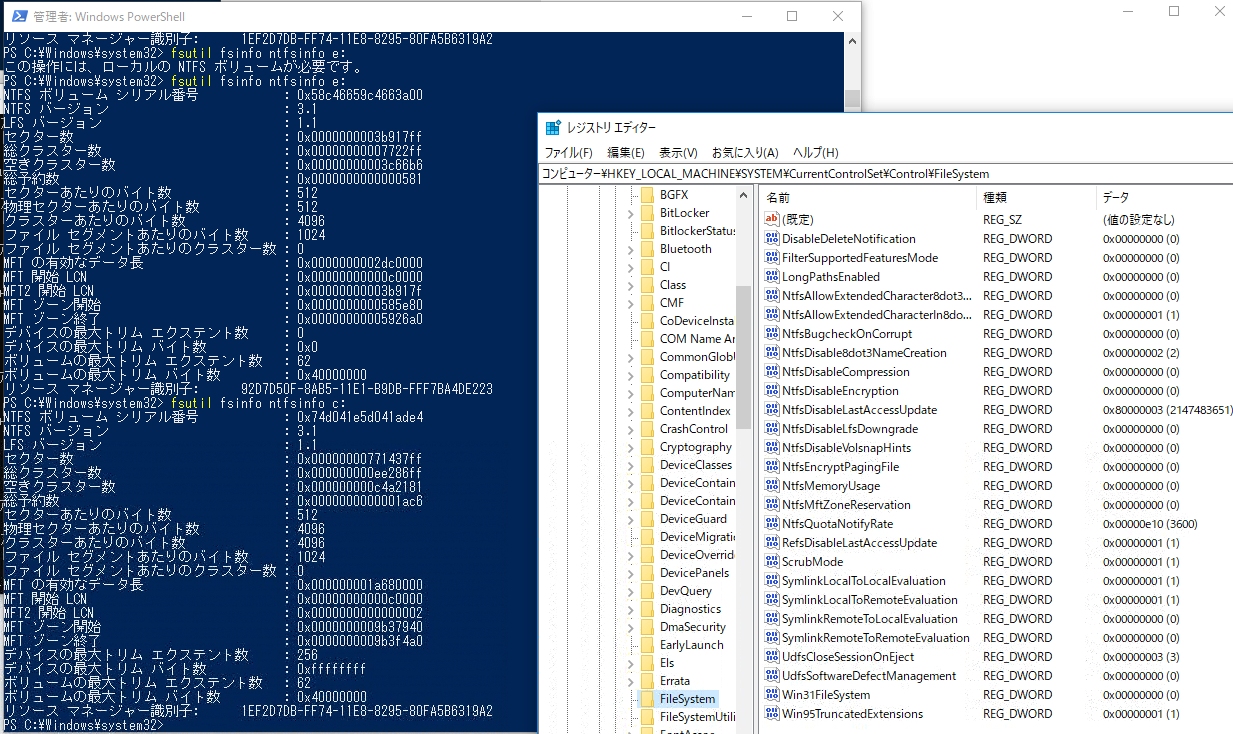Open the 編集(E) menu in Registry Editor
Viewport: 1233px width, 734px height.
(626, 152)
